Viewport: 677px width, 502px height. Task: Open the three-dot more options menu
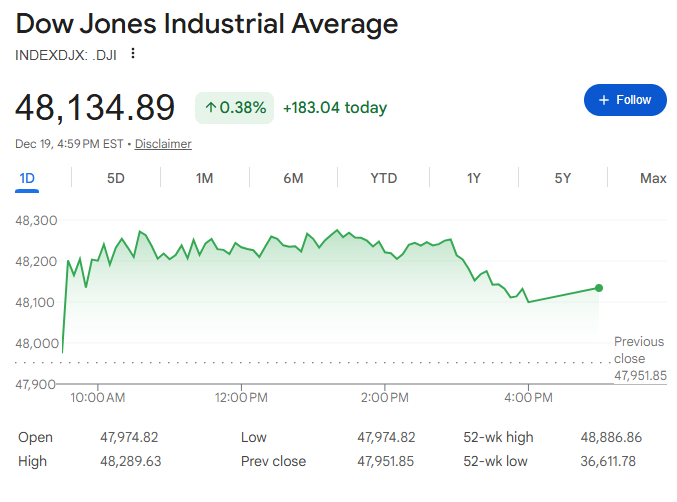[133, 54]
